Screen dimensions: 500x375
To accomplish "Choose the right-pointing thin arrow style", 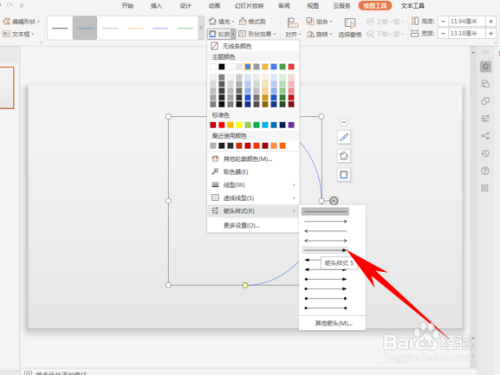I will click(x=325, y=221).
